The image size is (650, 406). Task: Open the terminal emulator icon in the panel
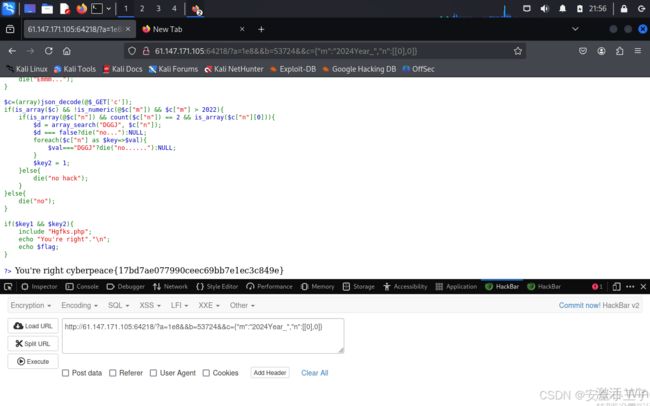(97, 9)
